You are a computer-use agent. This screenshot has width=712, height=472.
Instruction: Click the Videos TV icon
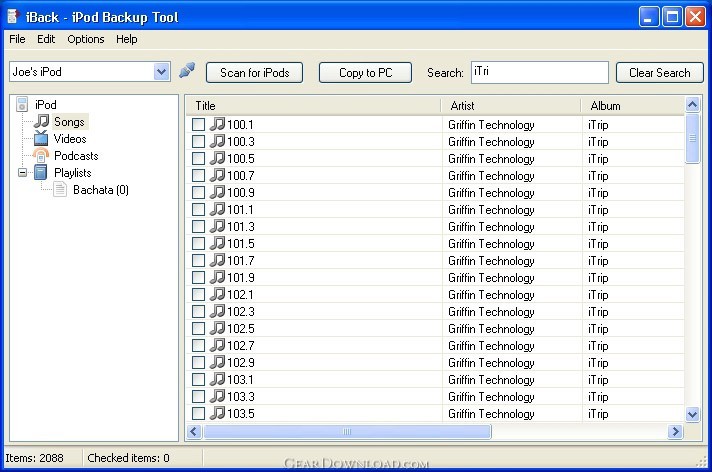pyautogui.click(x=41, y=138)
